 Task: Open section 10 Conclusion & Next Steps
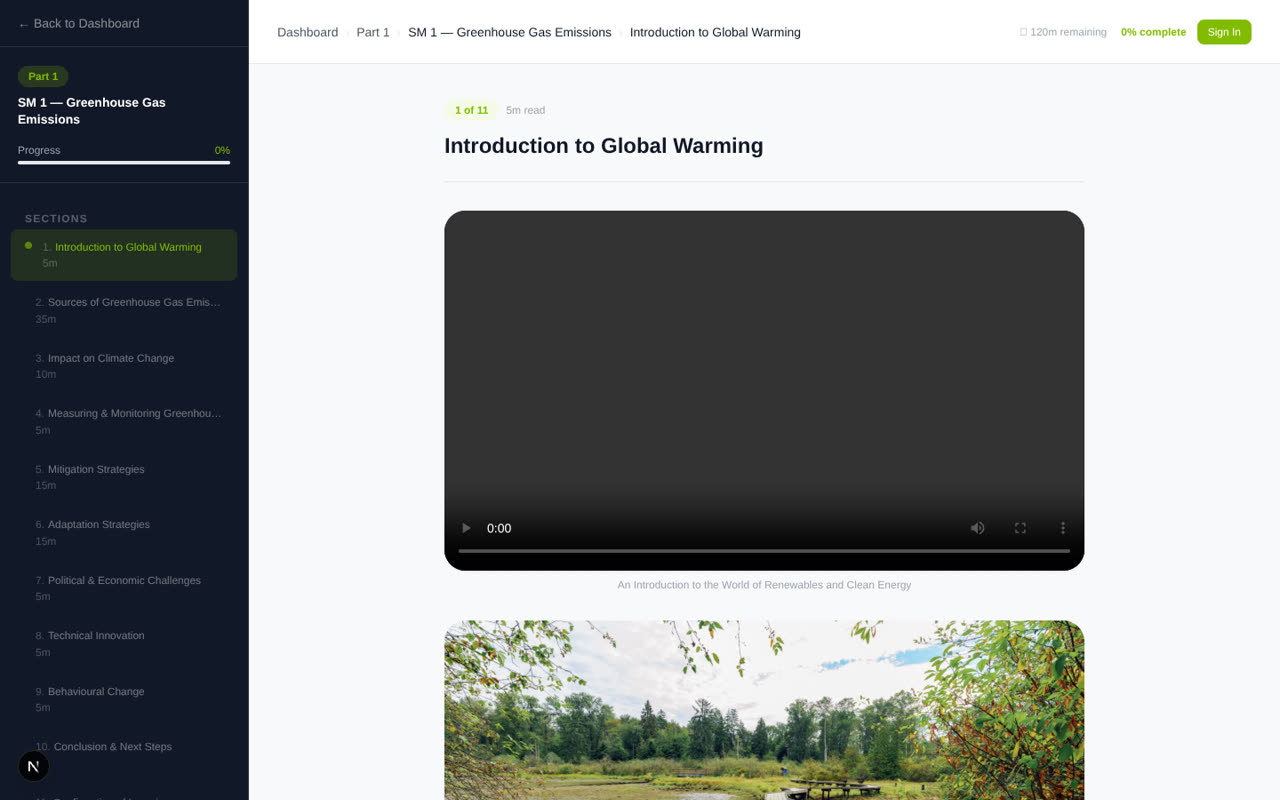pos(124,754)
